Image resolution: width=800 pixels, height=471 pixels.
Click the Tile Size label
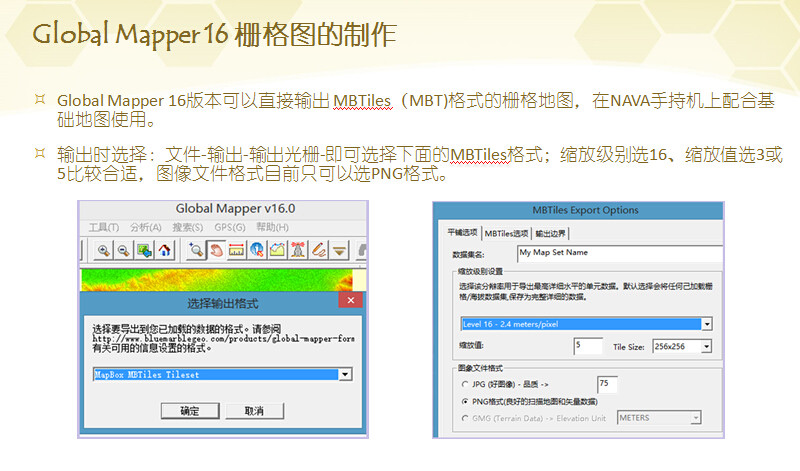pos(629,347)
